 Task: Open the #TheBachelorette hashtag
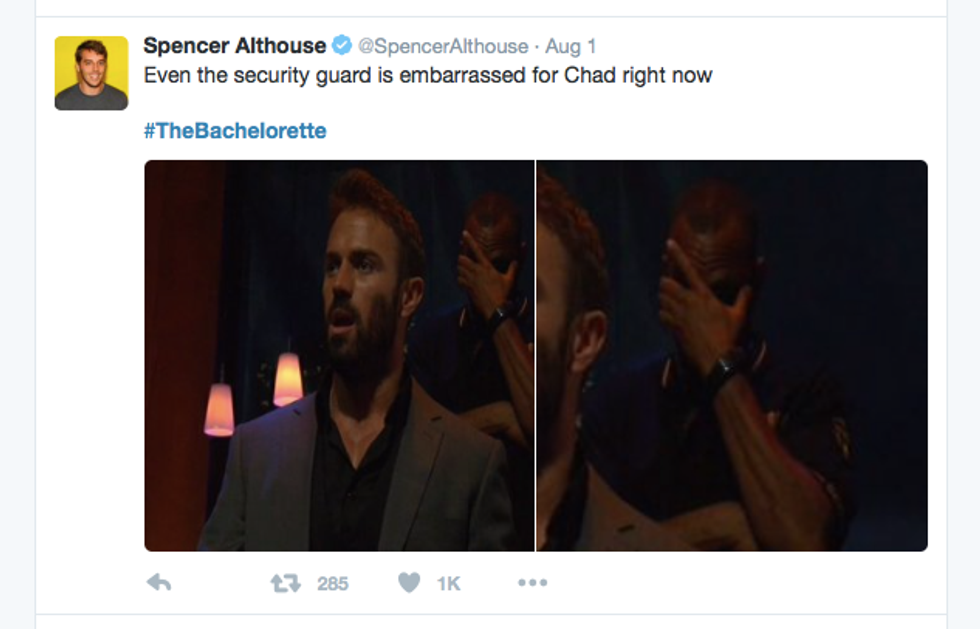[x=235, y=131]
